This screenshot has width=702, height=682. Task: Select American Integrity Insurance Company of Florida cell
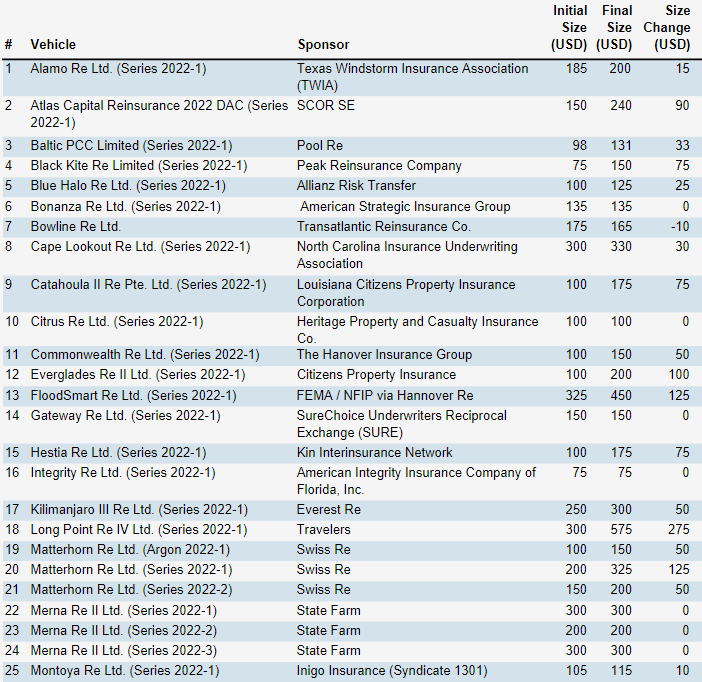(416, 481)
